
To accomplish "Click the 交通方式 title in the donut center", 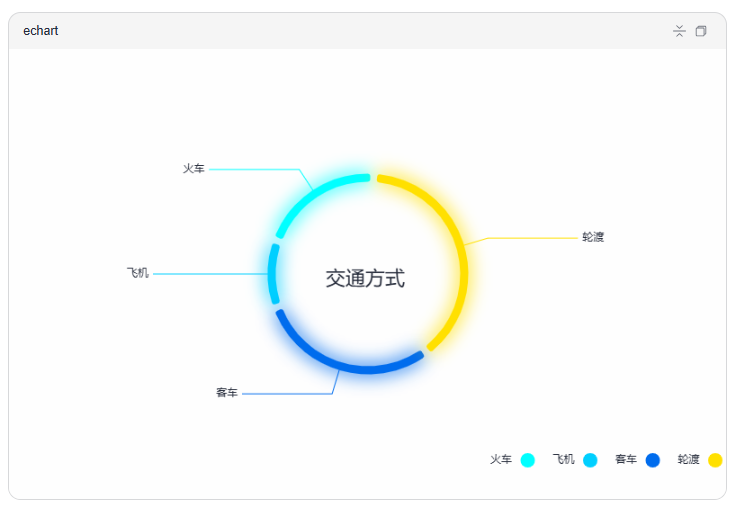I will 365,278.
